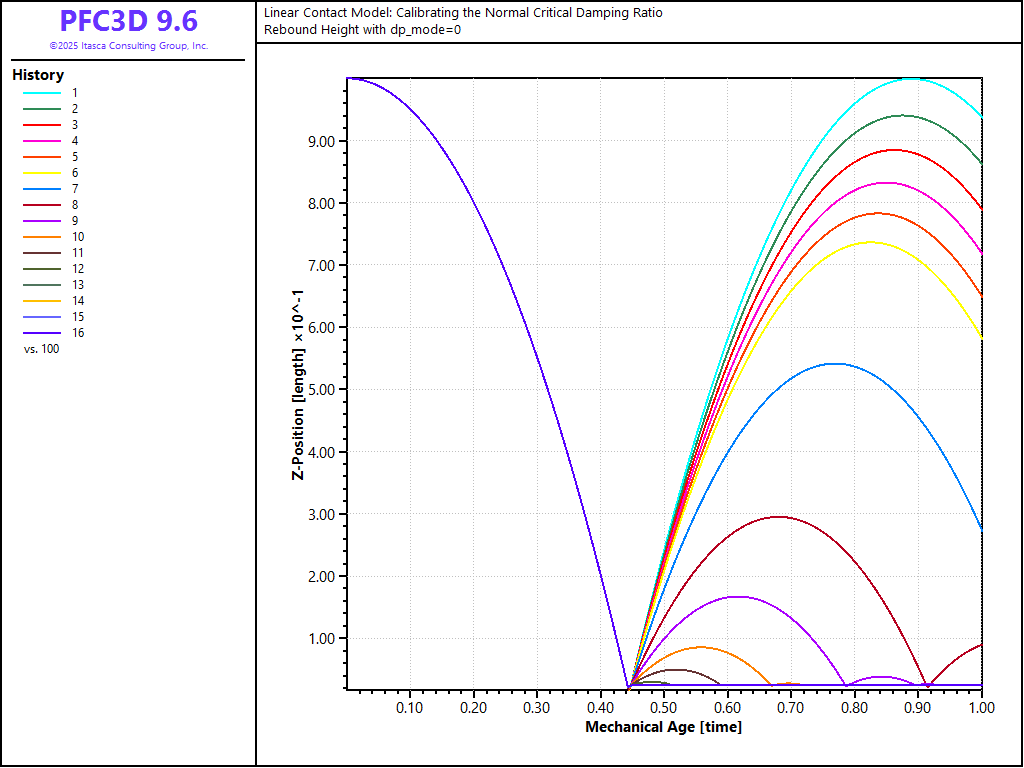The width and height of the screenshot is (1024, 768).
Task: Open the Itasca Consulting Group copyright text
Action: [x=128, y=46]
